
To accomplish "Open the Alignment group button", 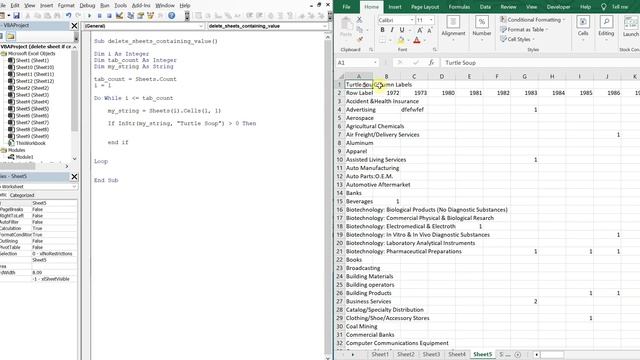I will point(453,29).
